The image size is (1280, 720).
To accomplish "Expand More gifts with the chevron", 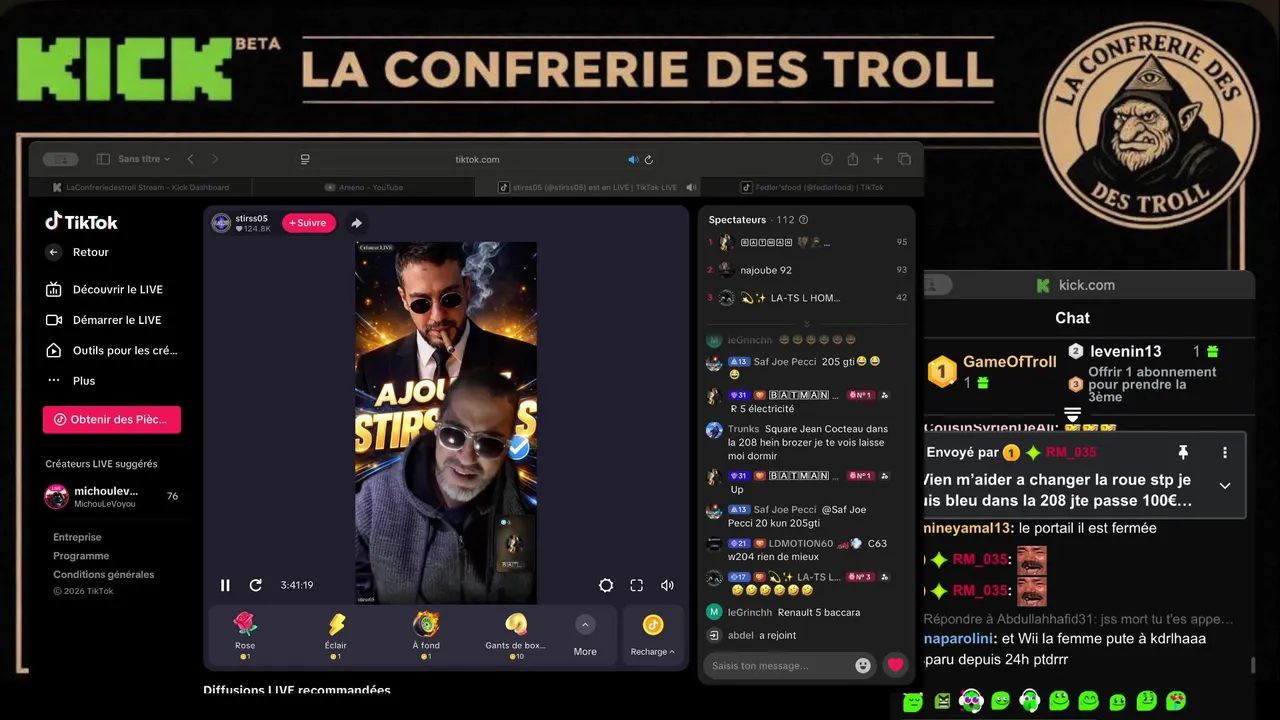I will 586,625.
